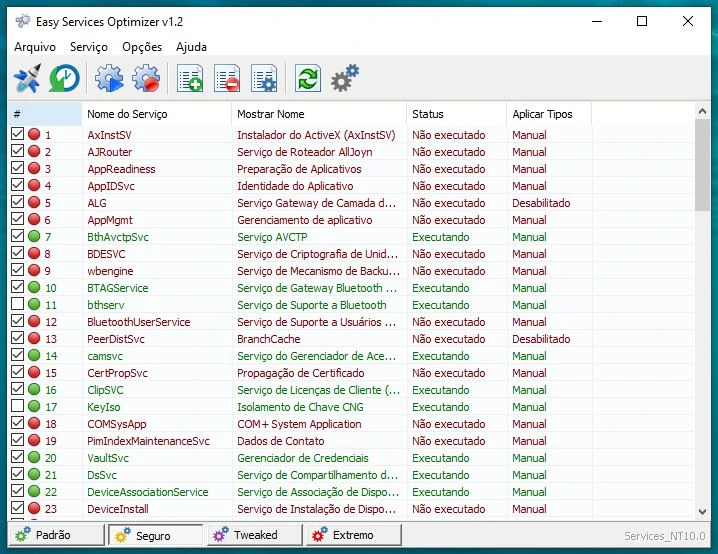
Task: Sort by Aplicar Tipos column header
Action: coord(549,114)
